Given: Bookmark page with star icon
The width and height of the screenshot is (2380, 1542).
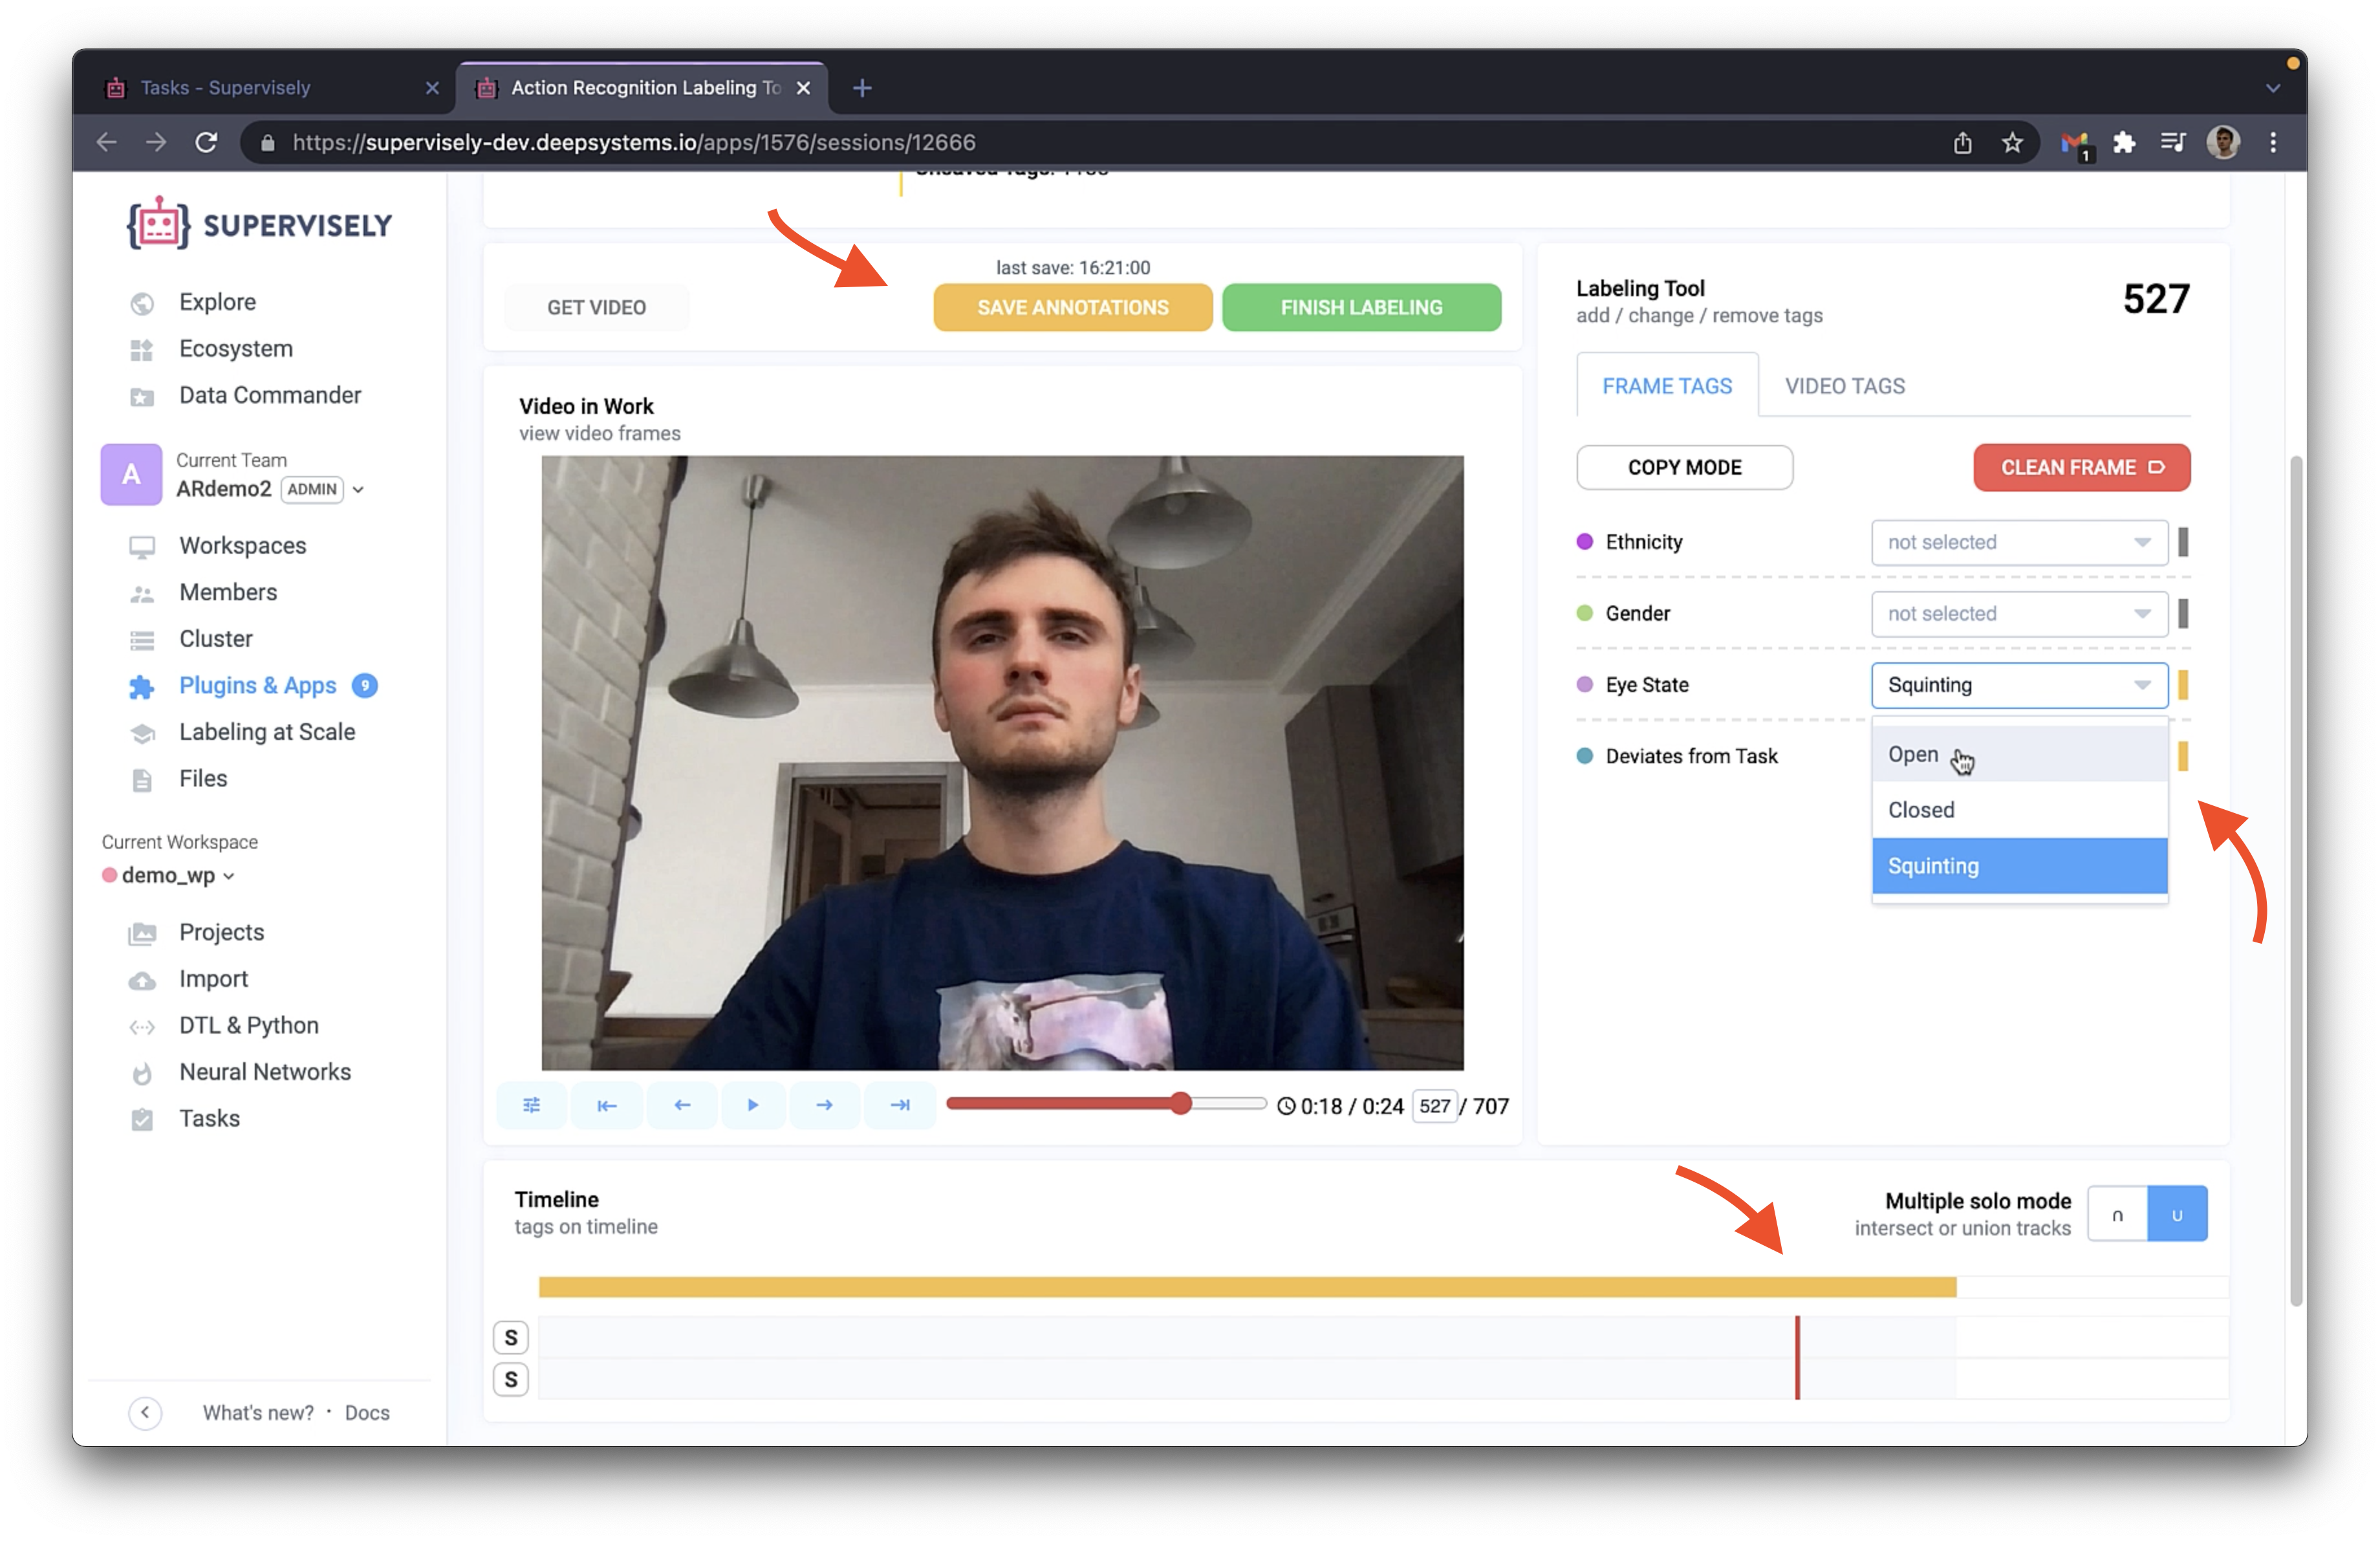Looking at the screenshot, I should coord(2012,143).
